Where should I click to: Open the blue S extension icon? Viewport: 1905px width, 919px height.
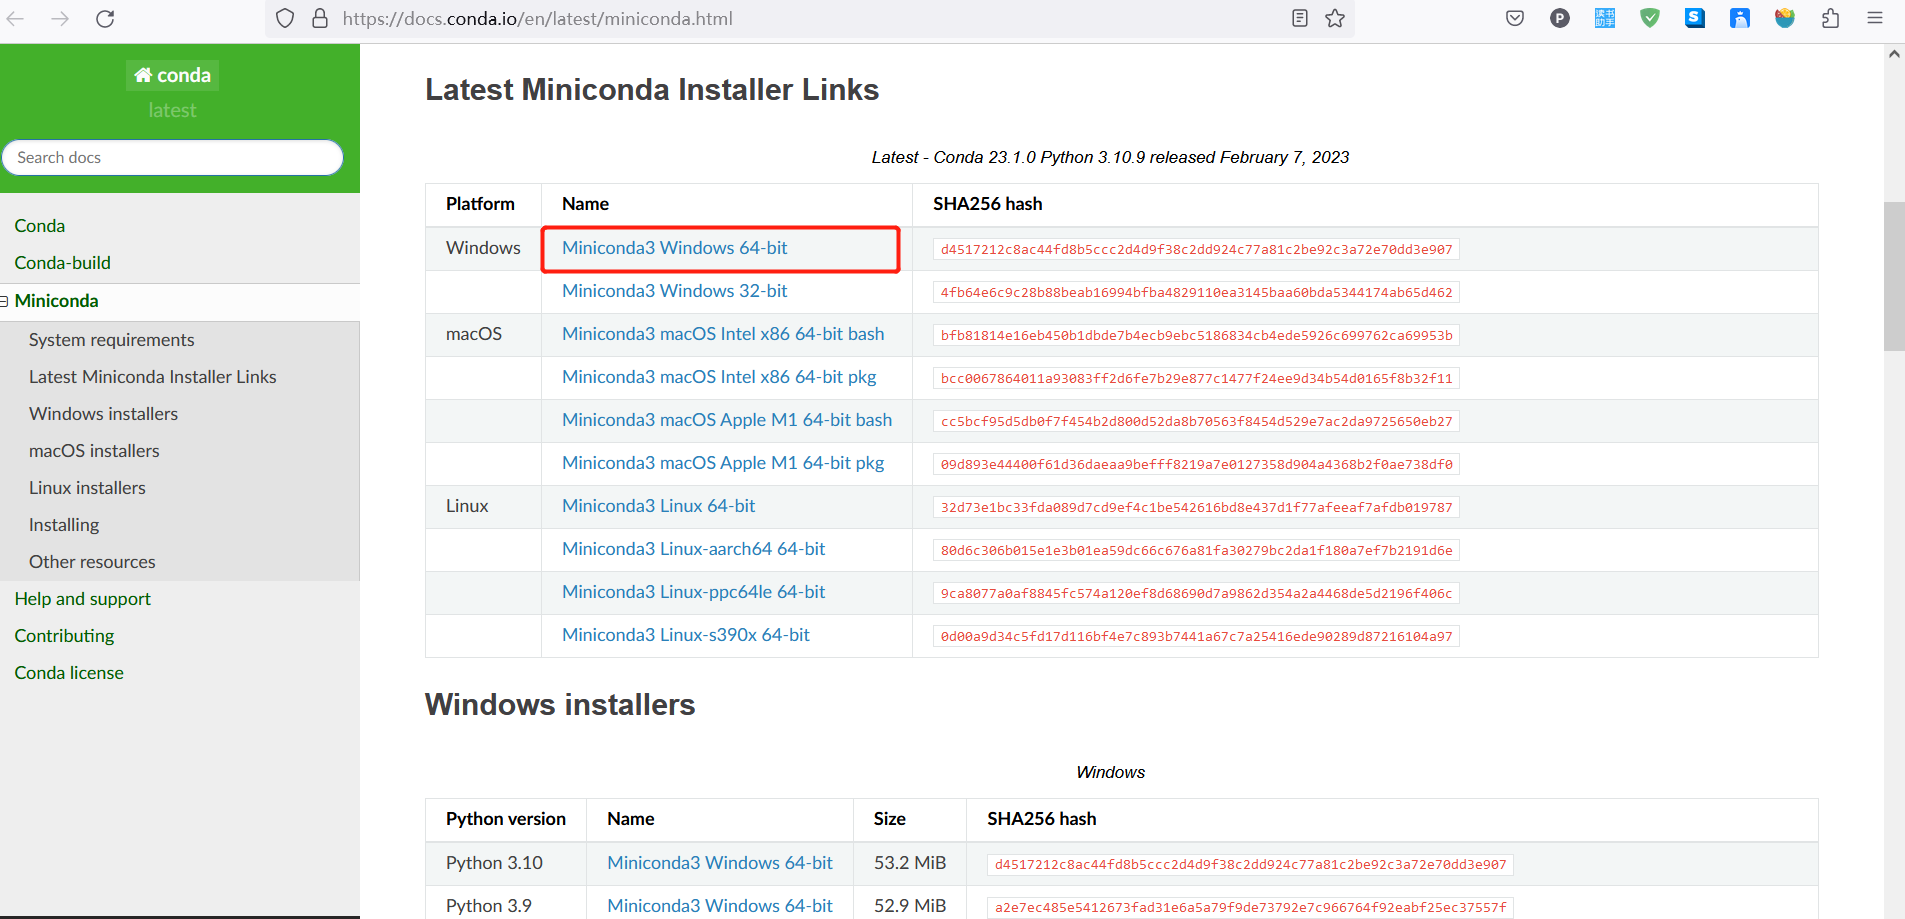(1695, 18)
